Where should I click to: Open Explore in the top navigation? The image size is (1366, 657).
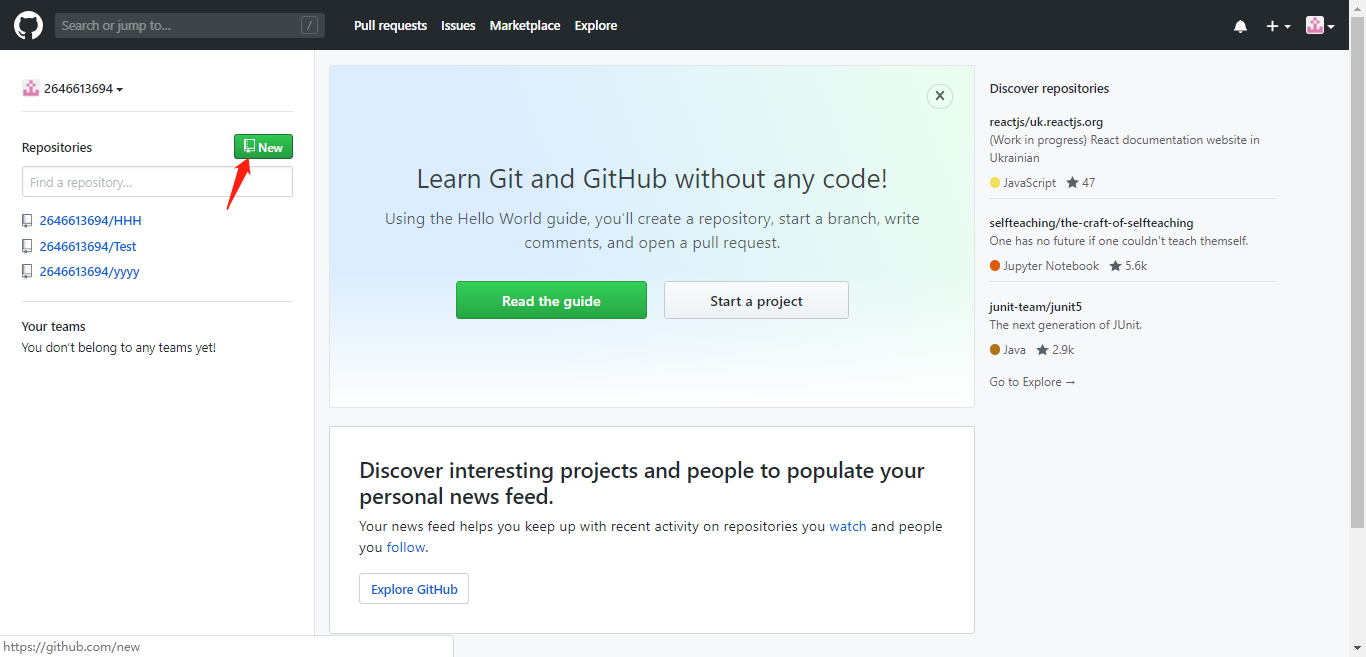[596, 26]
